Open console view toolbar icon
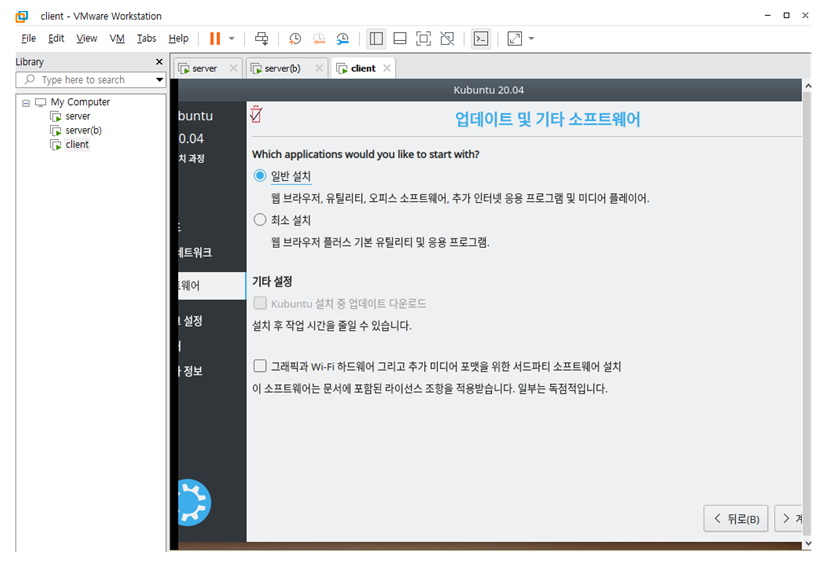Image resolution: width=830 pixels, height=561 pixels. (481, 39)
